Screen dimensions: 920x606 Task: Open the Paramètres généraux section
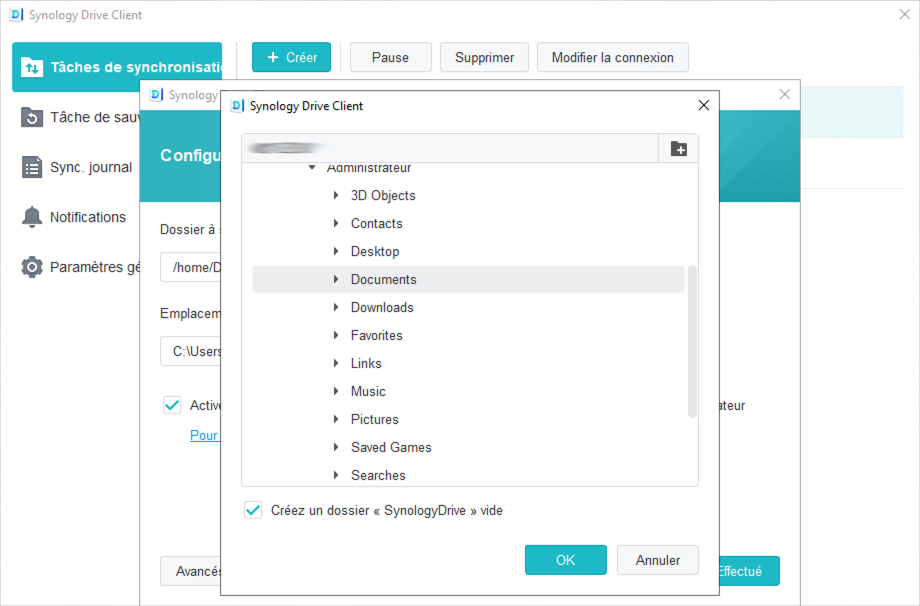click(86, 266)
